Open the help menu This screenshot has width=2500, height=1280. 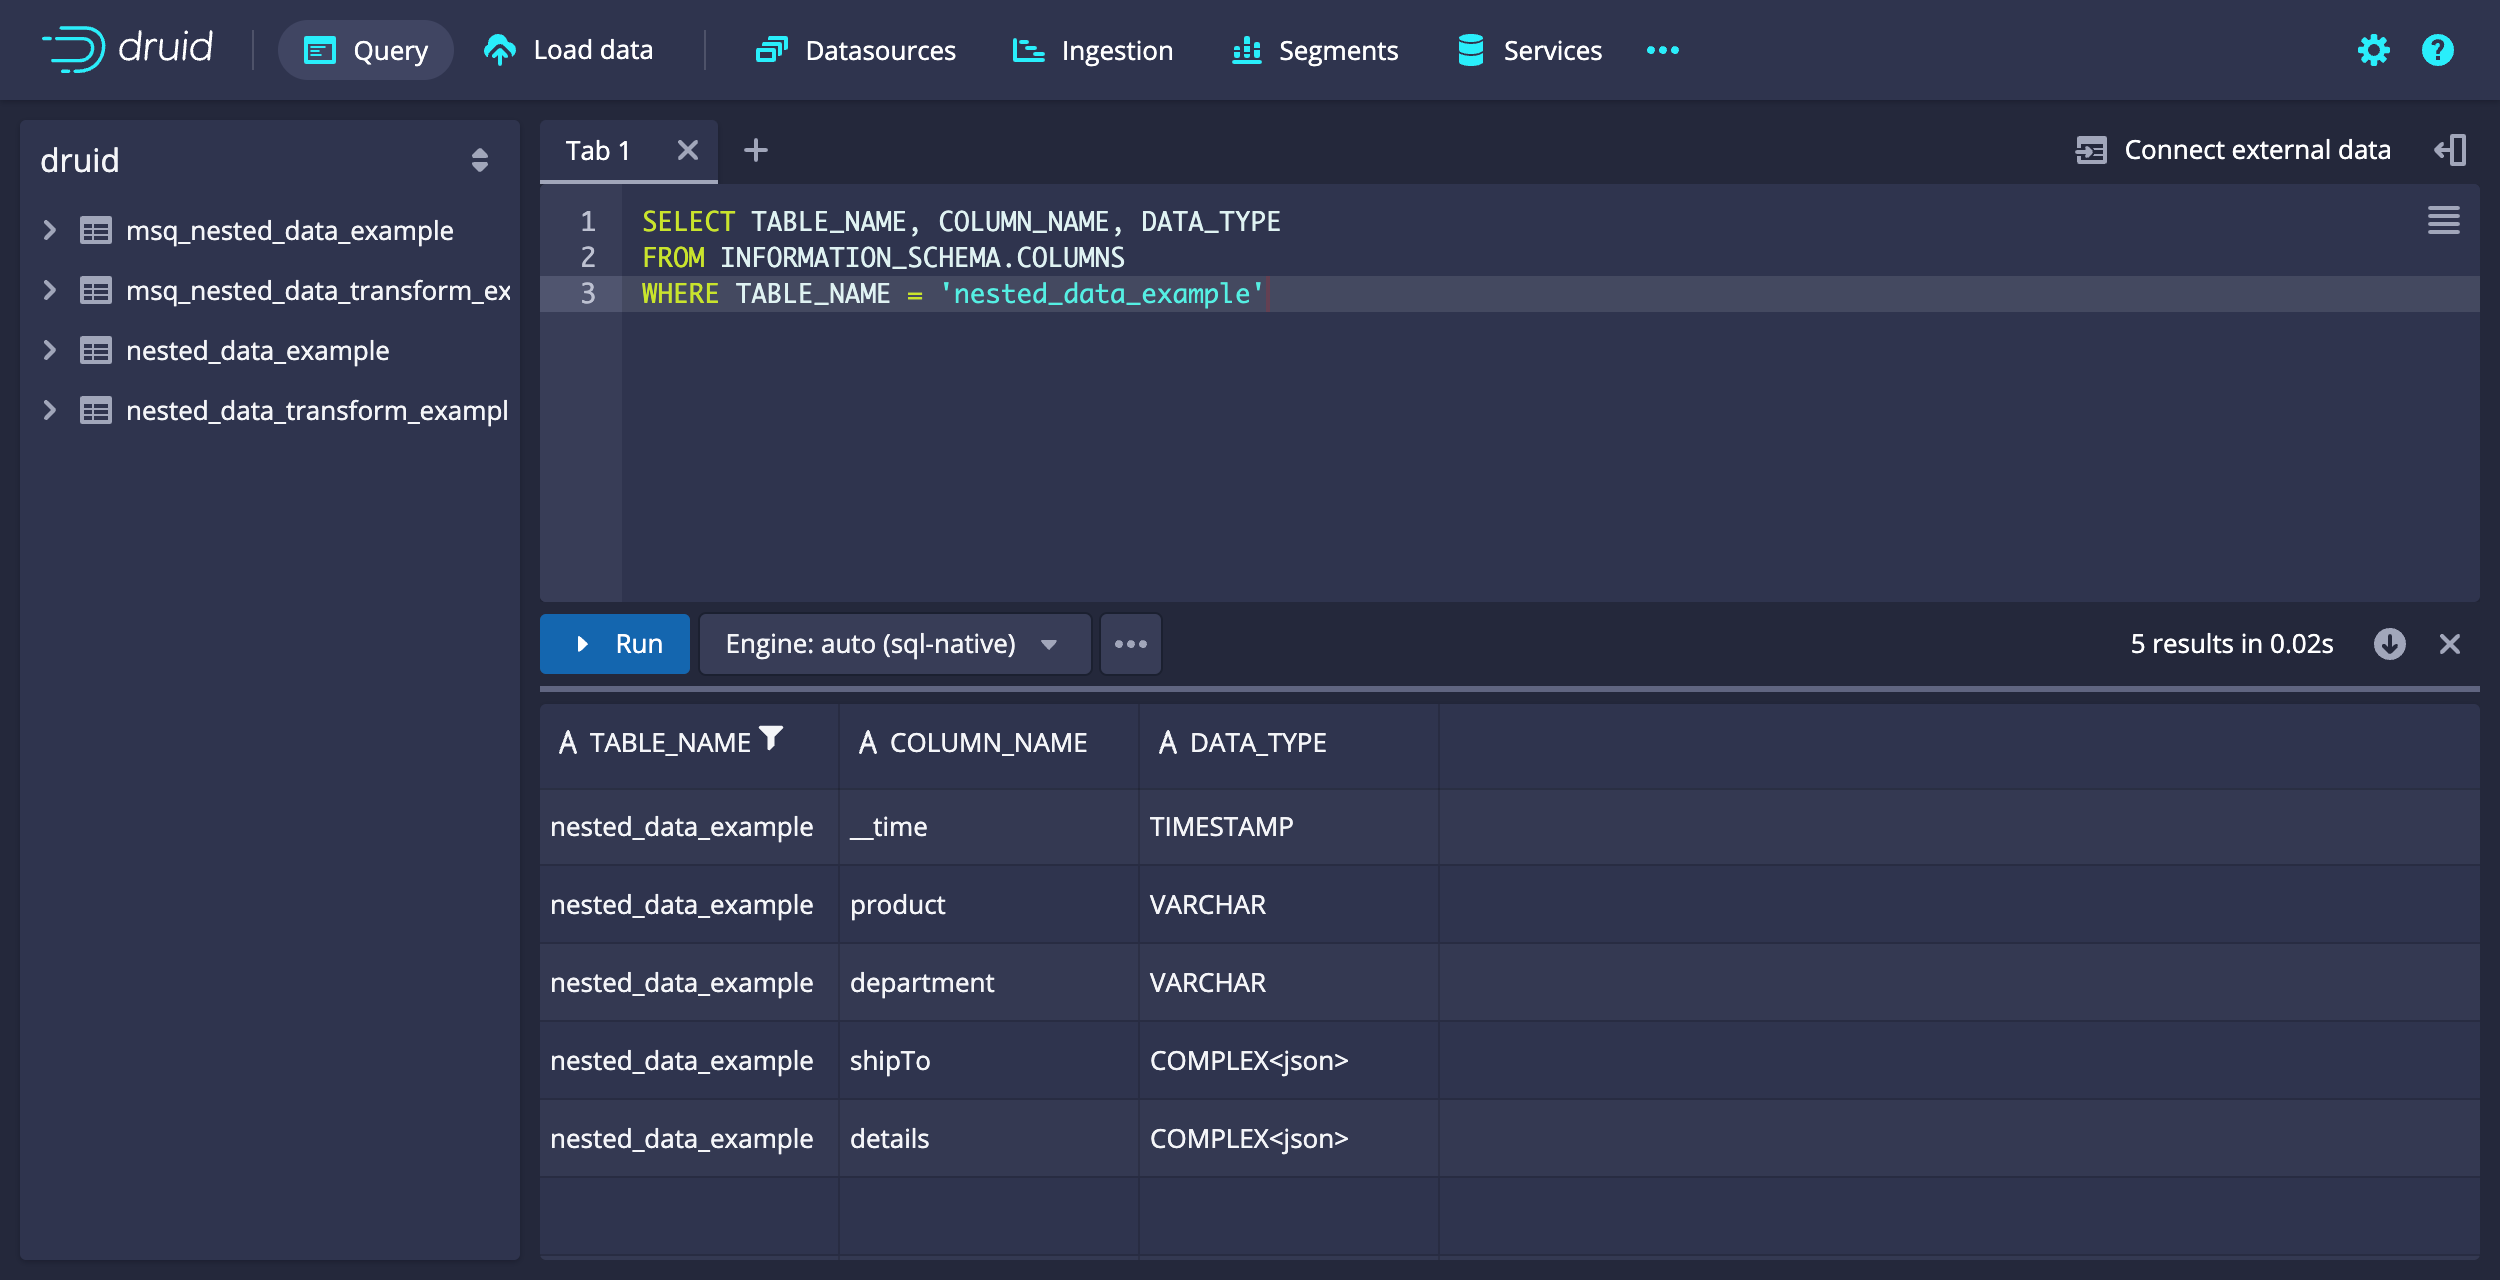click(x=2436, y=50)
